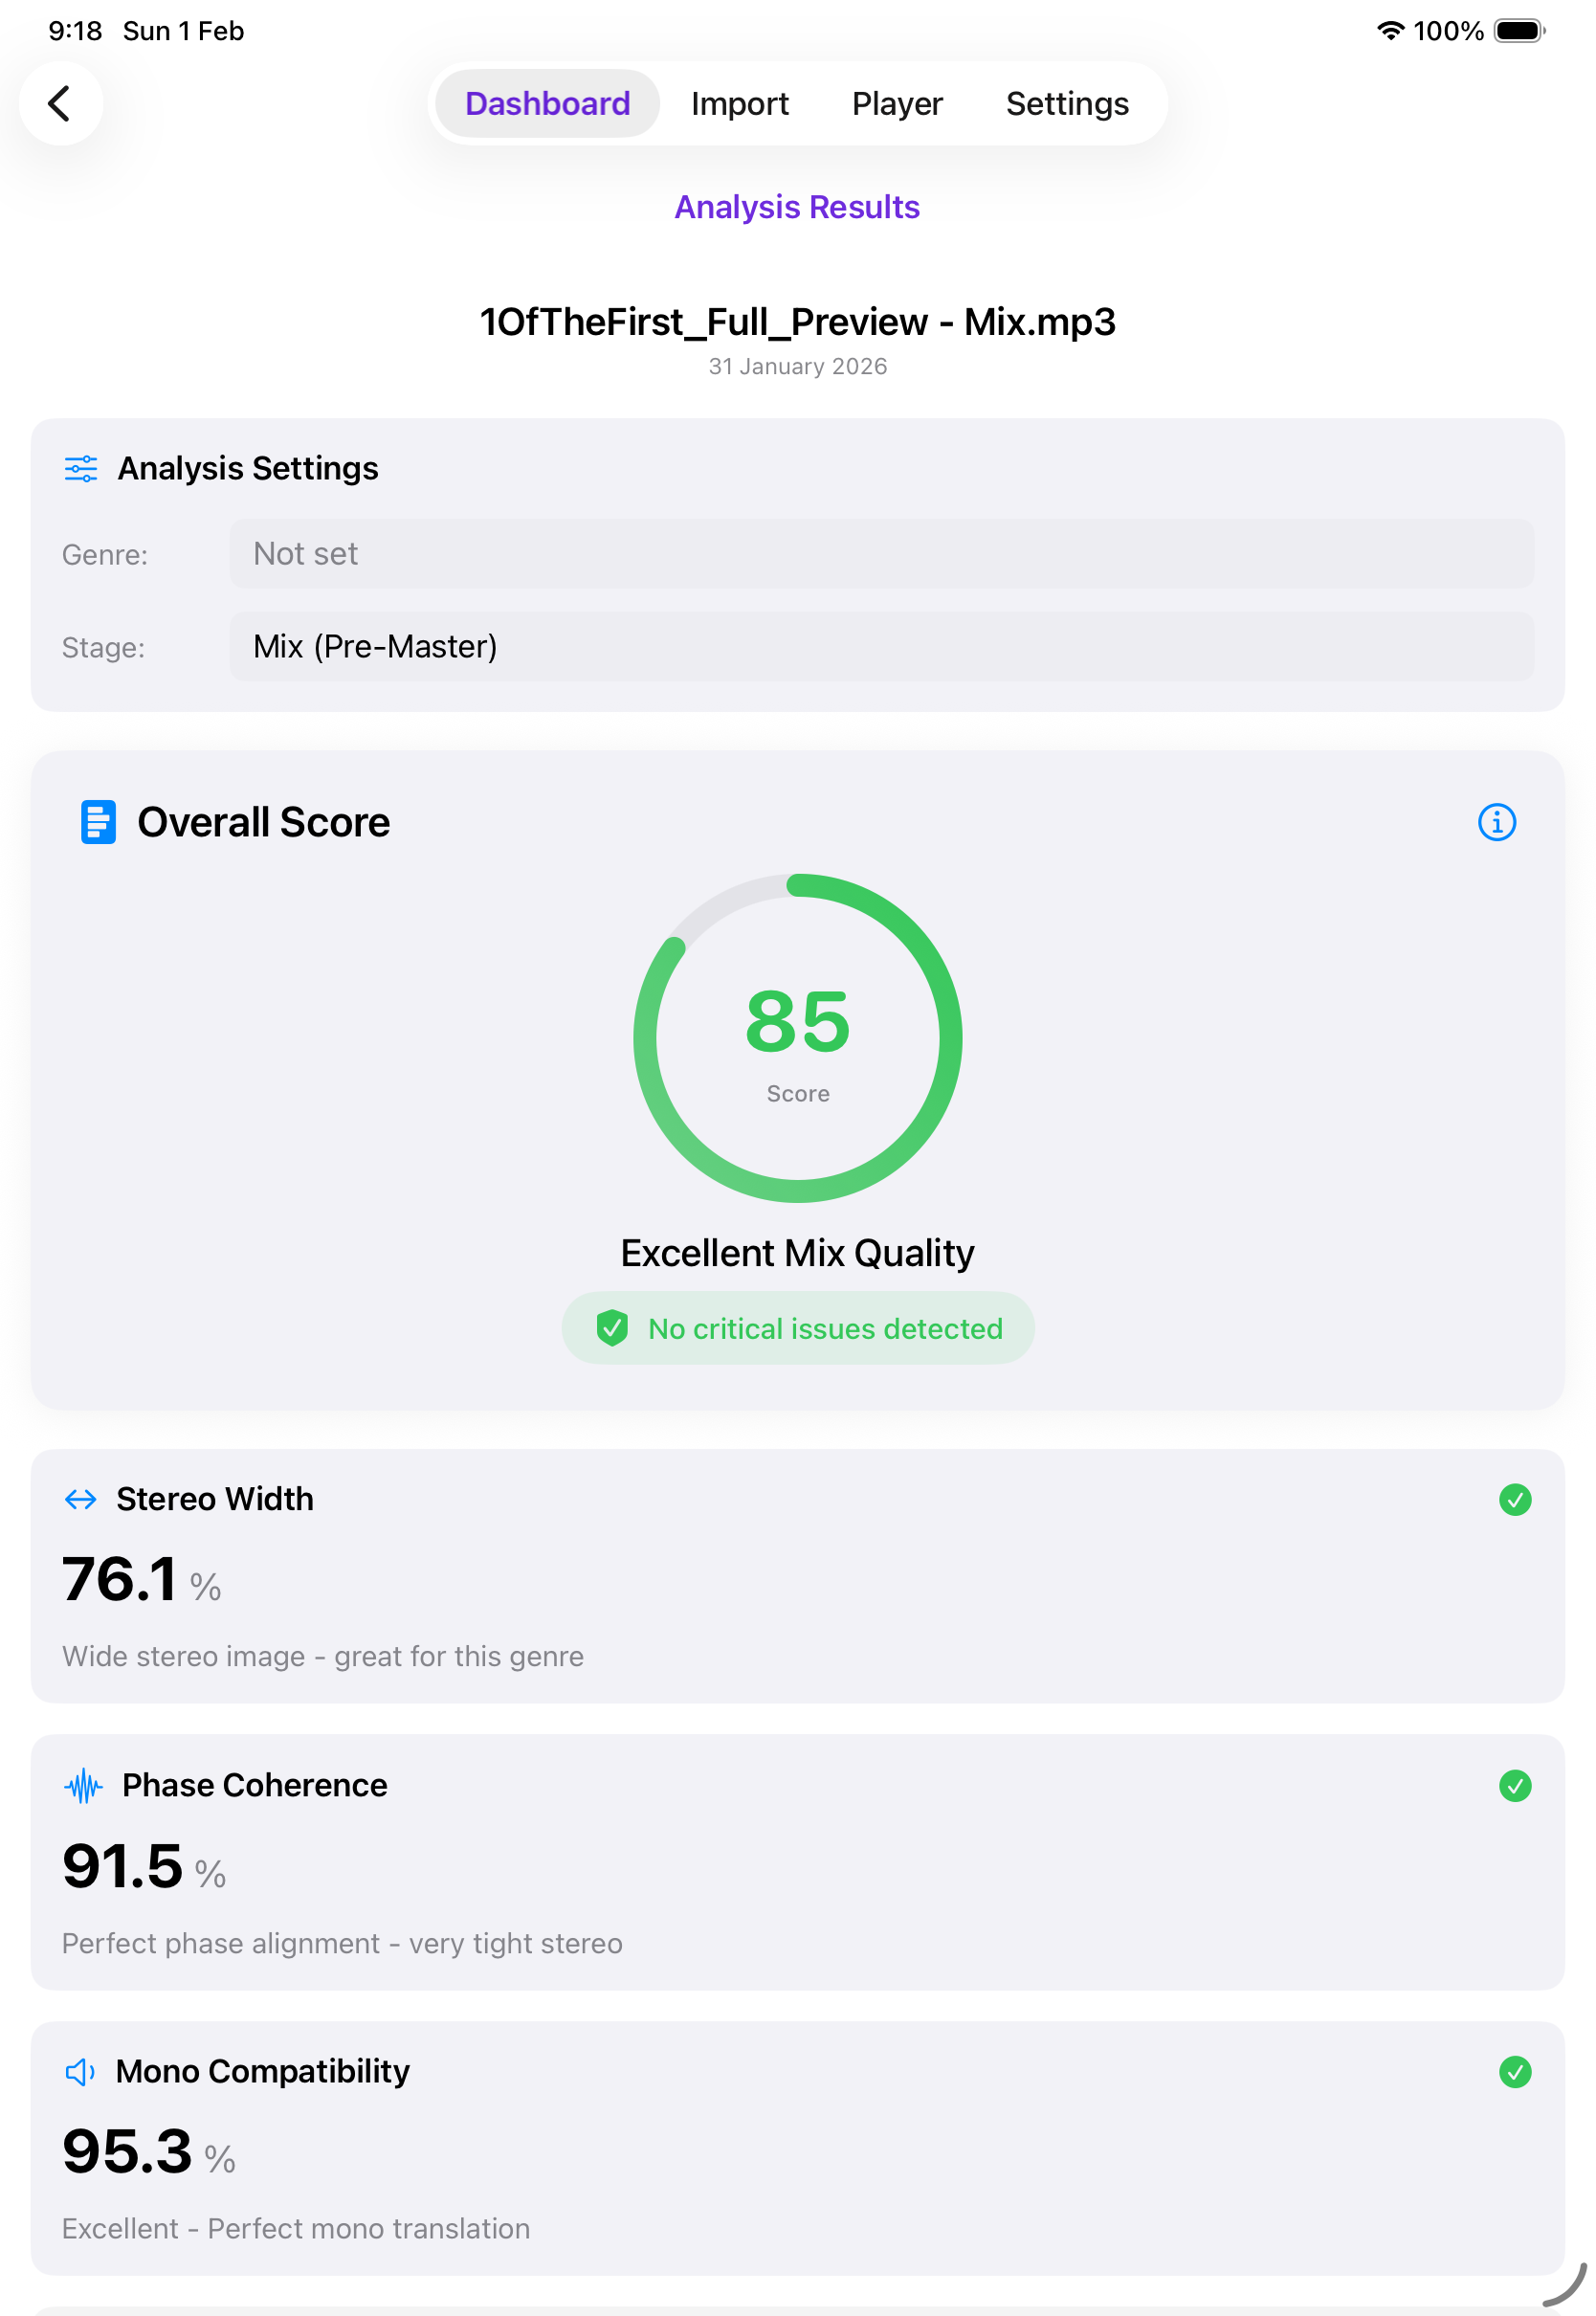Click the Analysis Results link

click(797, 207)
